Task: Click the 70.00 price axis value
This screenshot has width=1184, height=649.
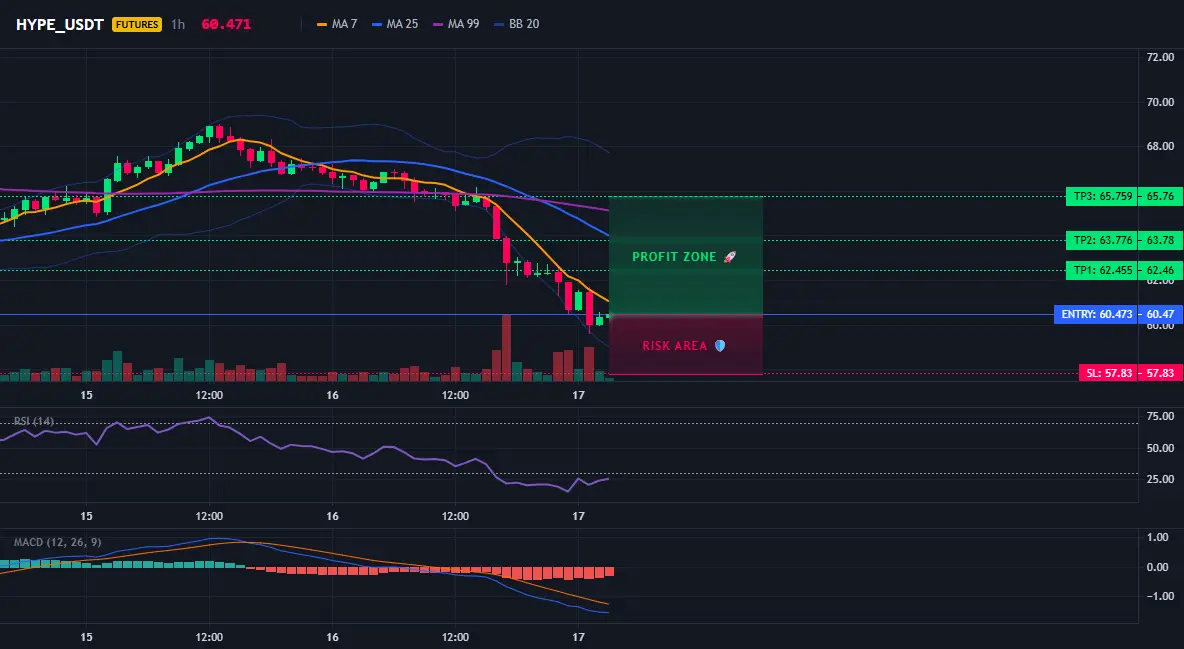Action: [1161, 102]
